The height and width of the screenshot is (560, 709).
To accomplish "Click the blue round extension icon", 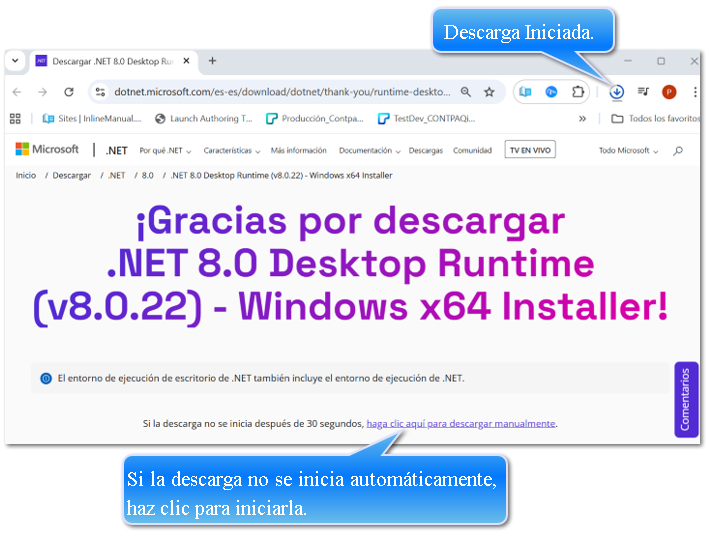I will [551, 92].
